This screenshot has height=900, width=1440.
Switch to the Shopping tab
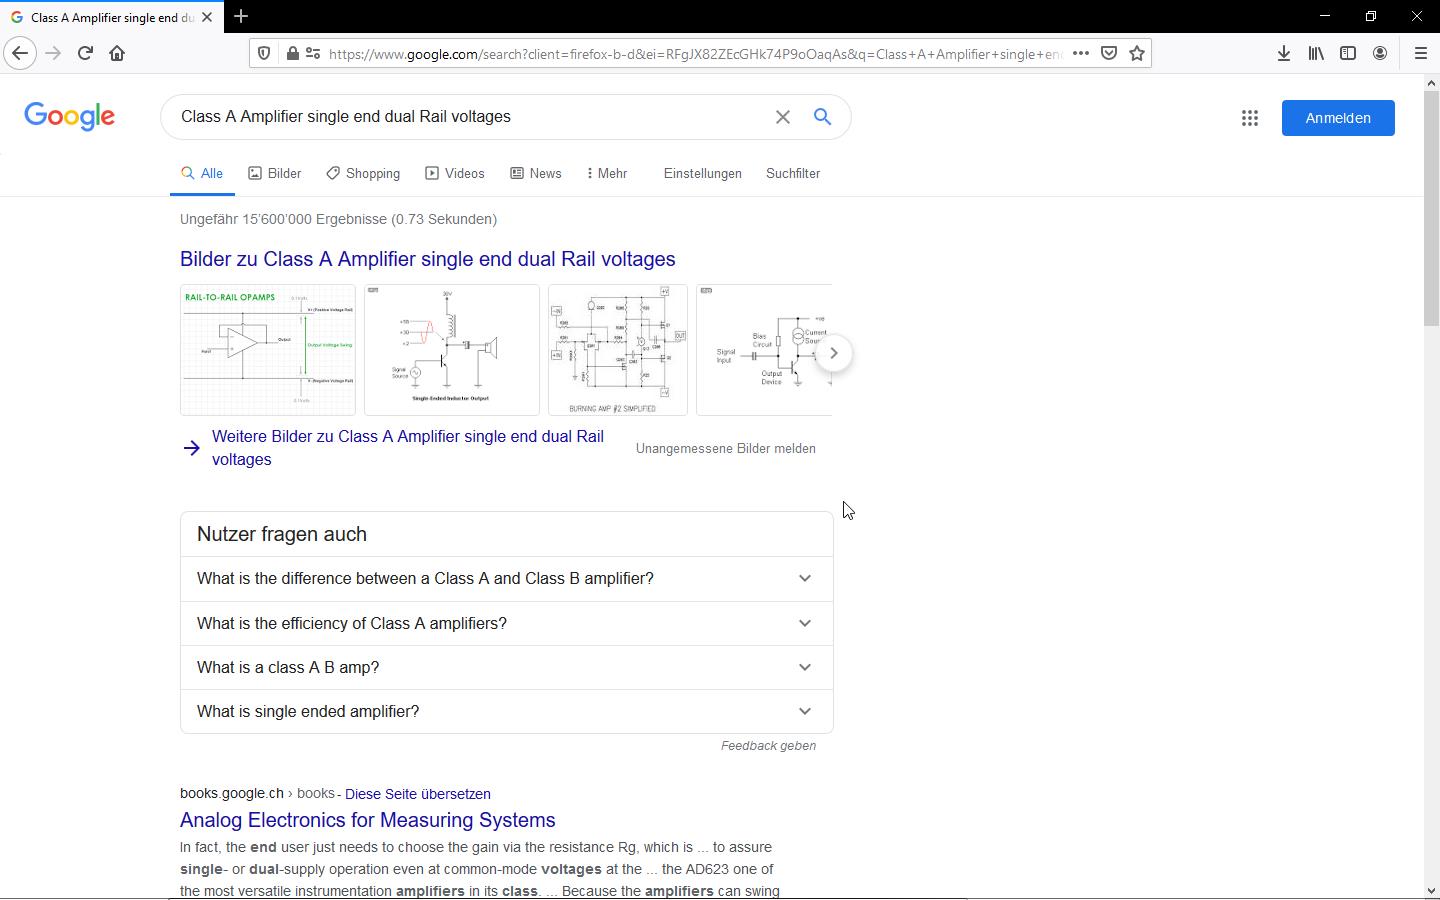[363, 173]
